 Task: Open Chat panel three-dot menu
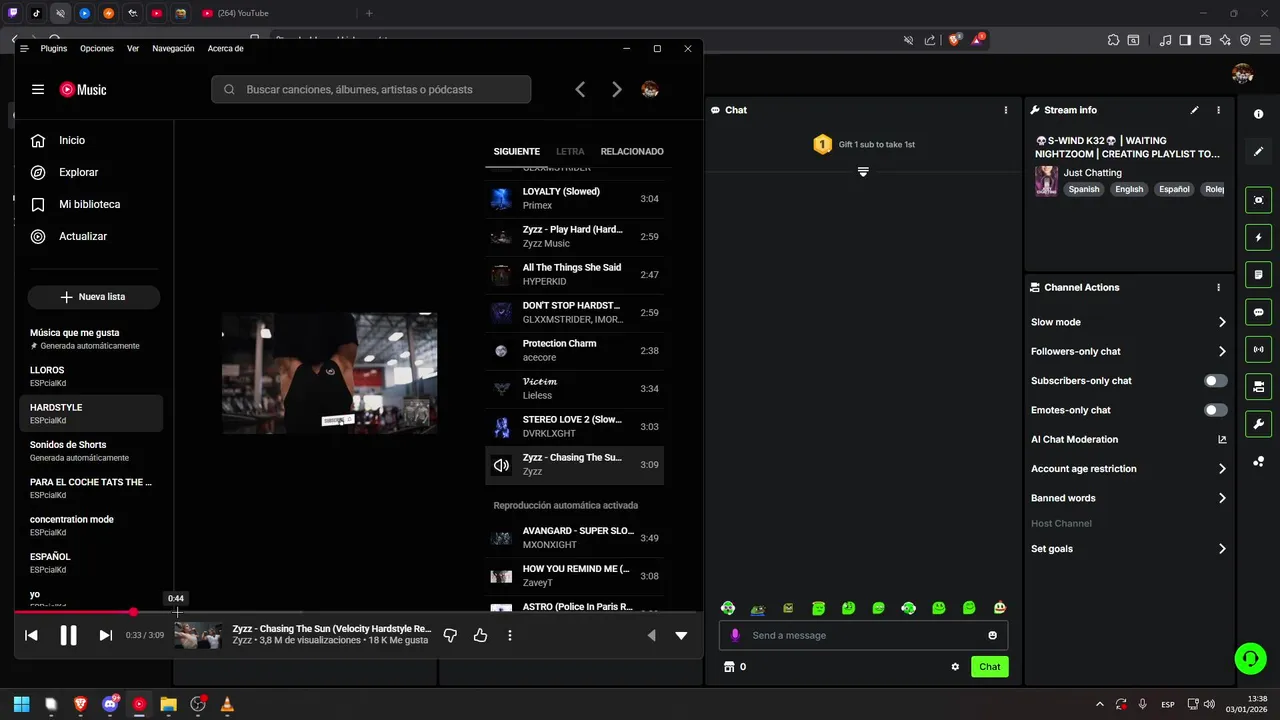point(1006,110)
